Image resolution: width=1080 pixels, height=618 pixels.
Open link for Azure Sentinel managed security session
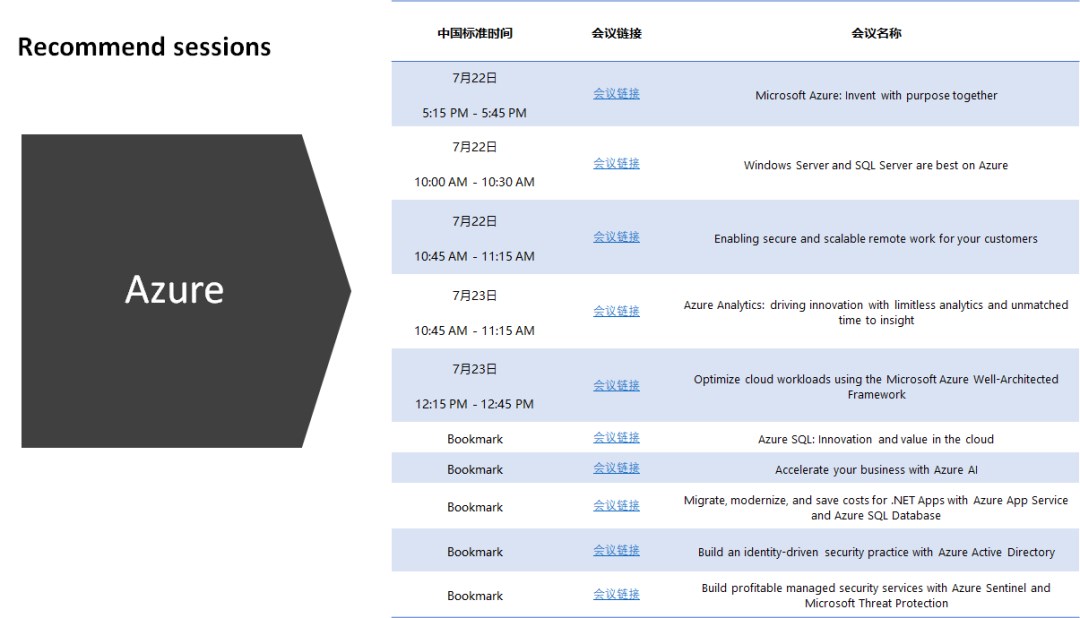(616, 595)
